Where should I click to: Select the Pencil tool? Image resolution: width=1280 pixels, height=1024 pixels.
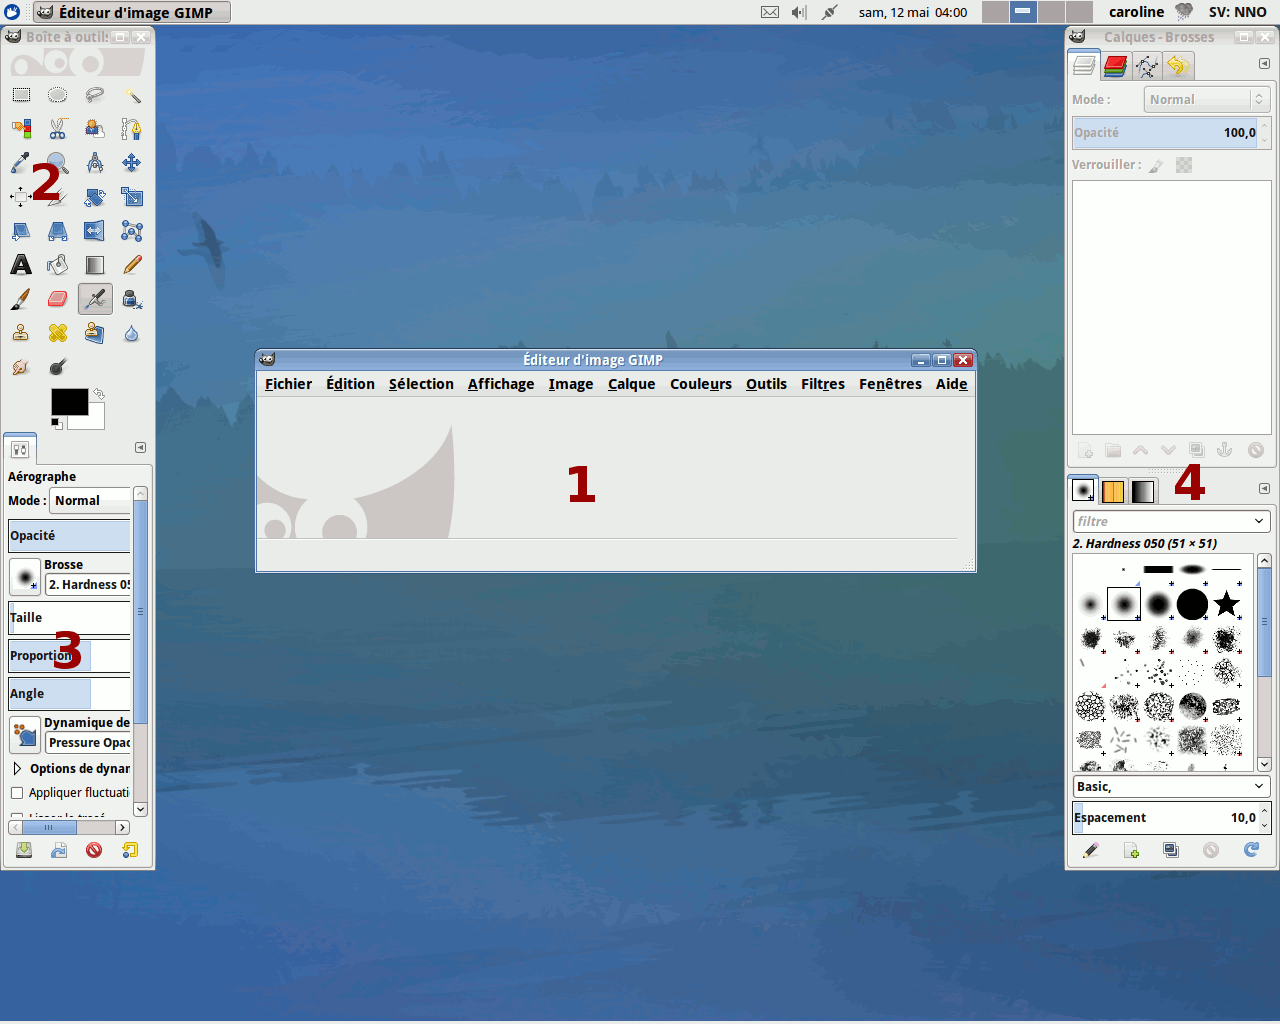(132, 265)
